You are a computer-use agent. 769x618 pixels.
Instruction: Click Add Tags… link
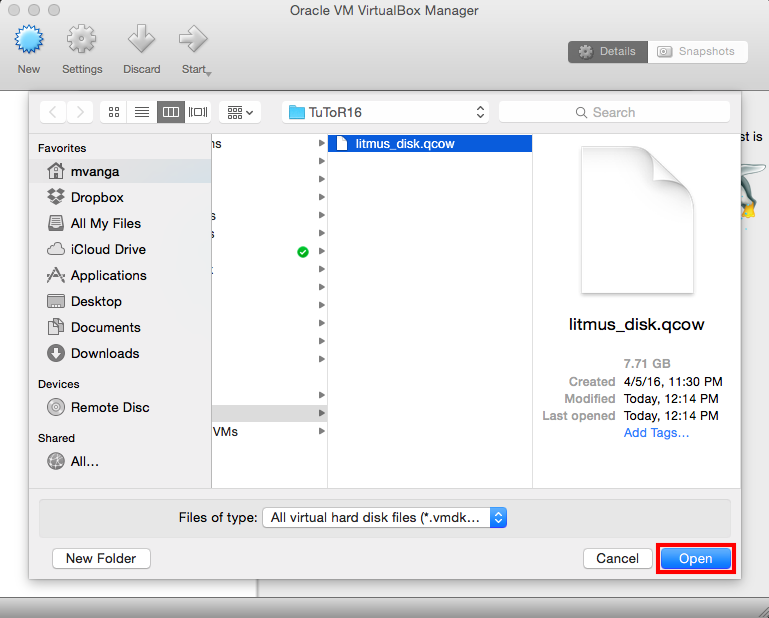coord(656,433)
